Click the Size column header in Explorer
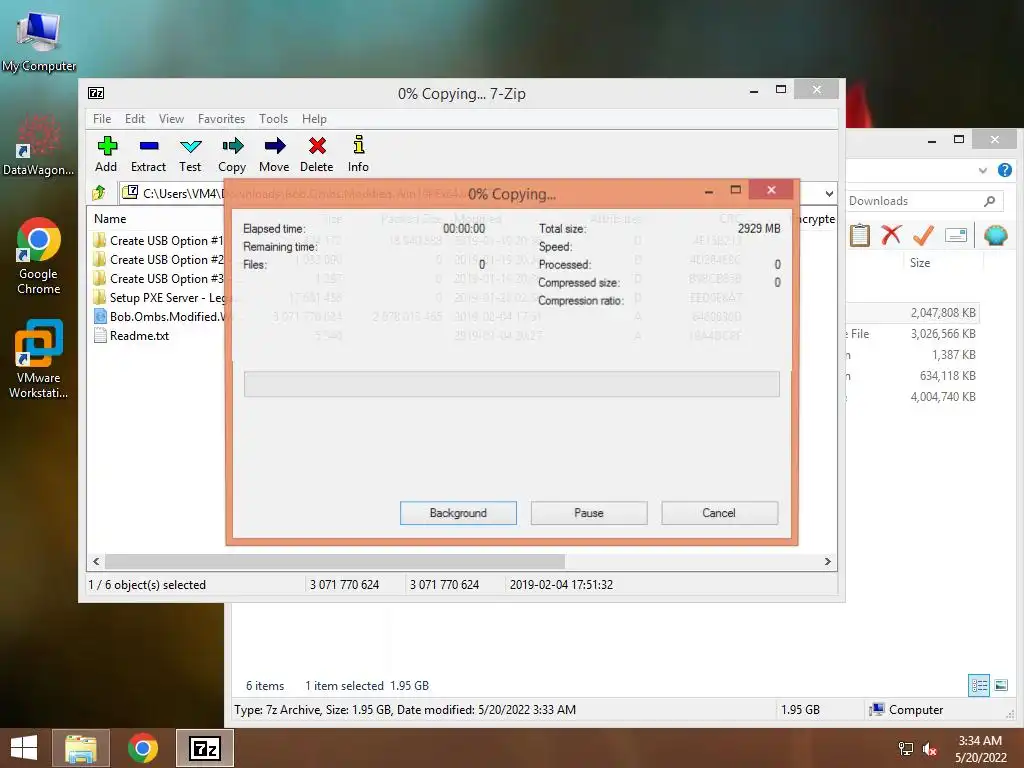This screenshot has height=768, width=1024. point(920,263)
